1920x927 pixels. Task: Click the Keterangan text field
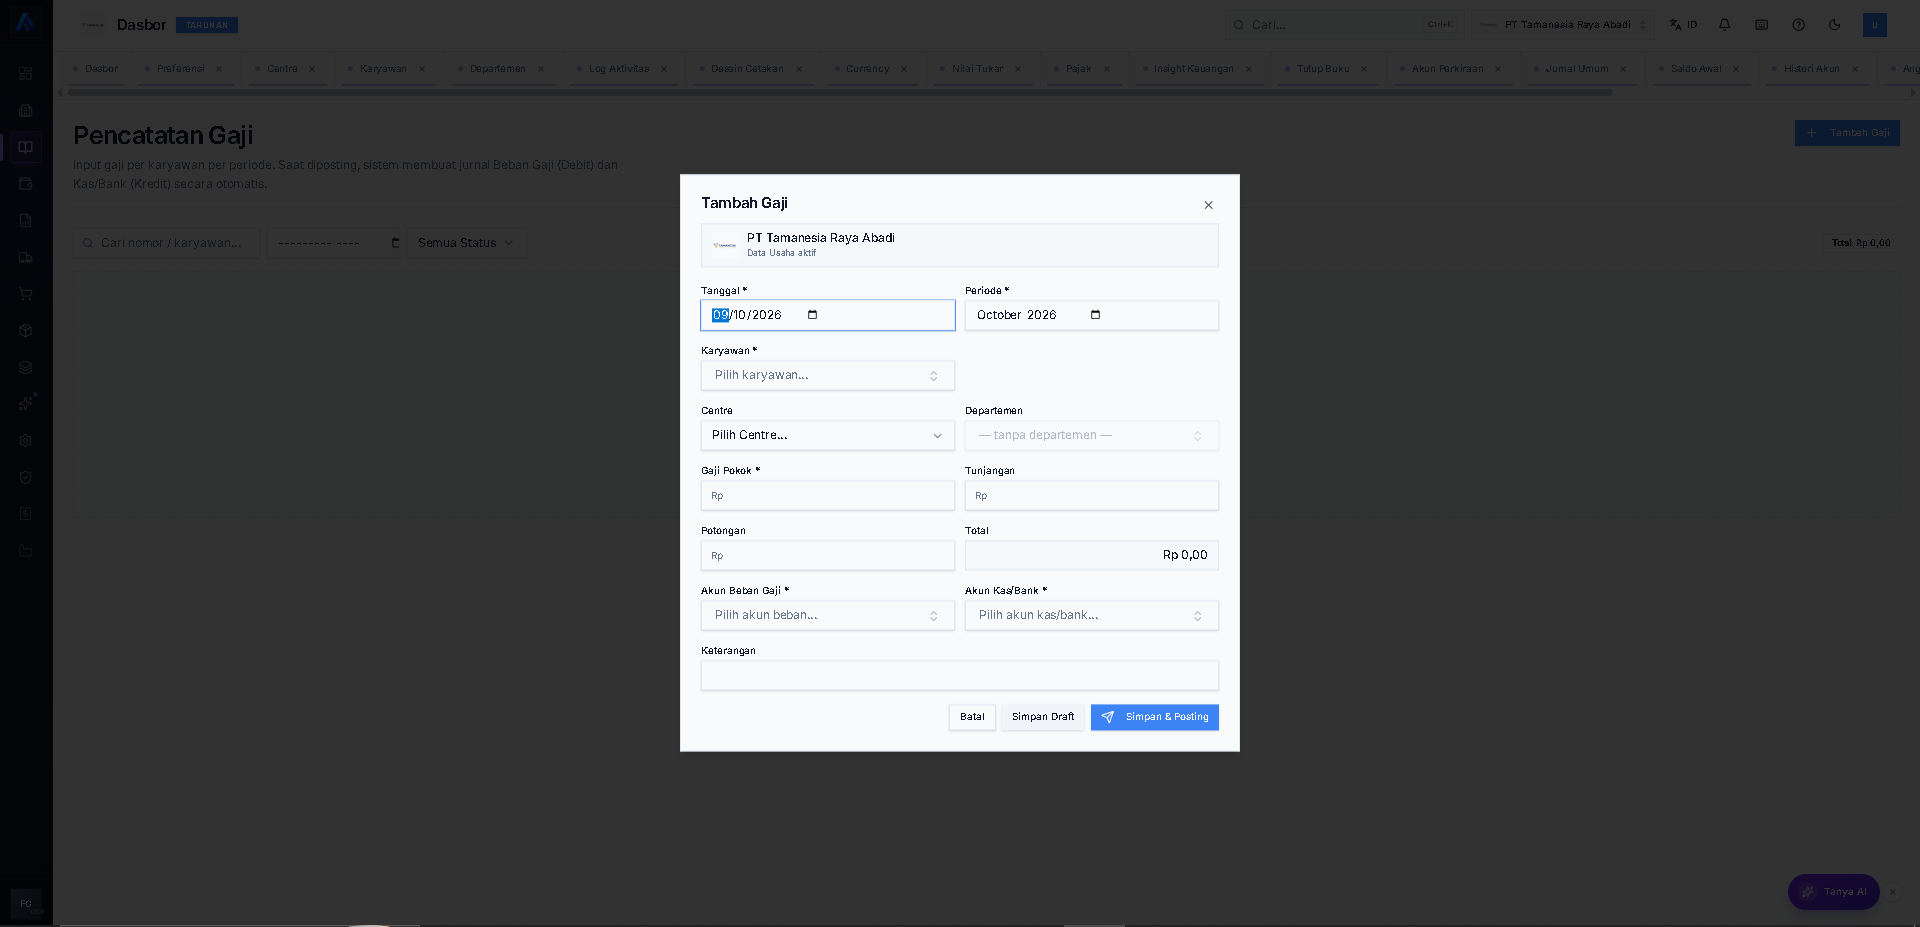point(960,676)
